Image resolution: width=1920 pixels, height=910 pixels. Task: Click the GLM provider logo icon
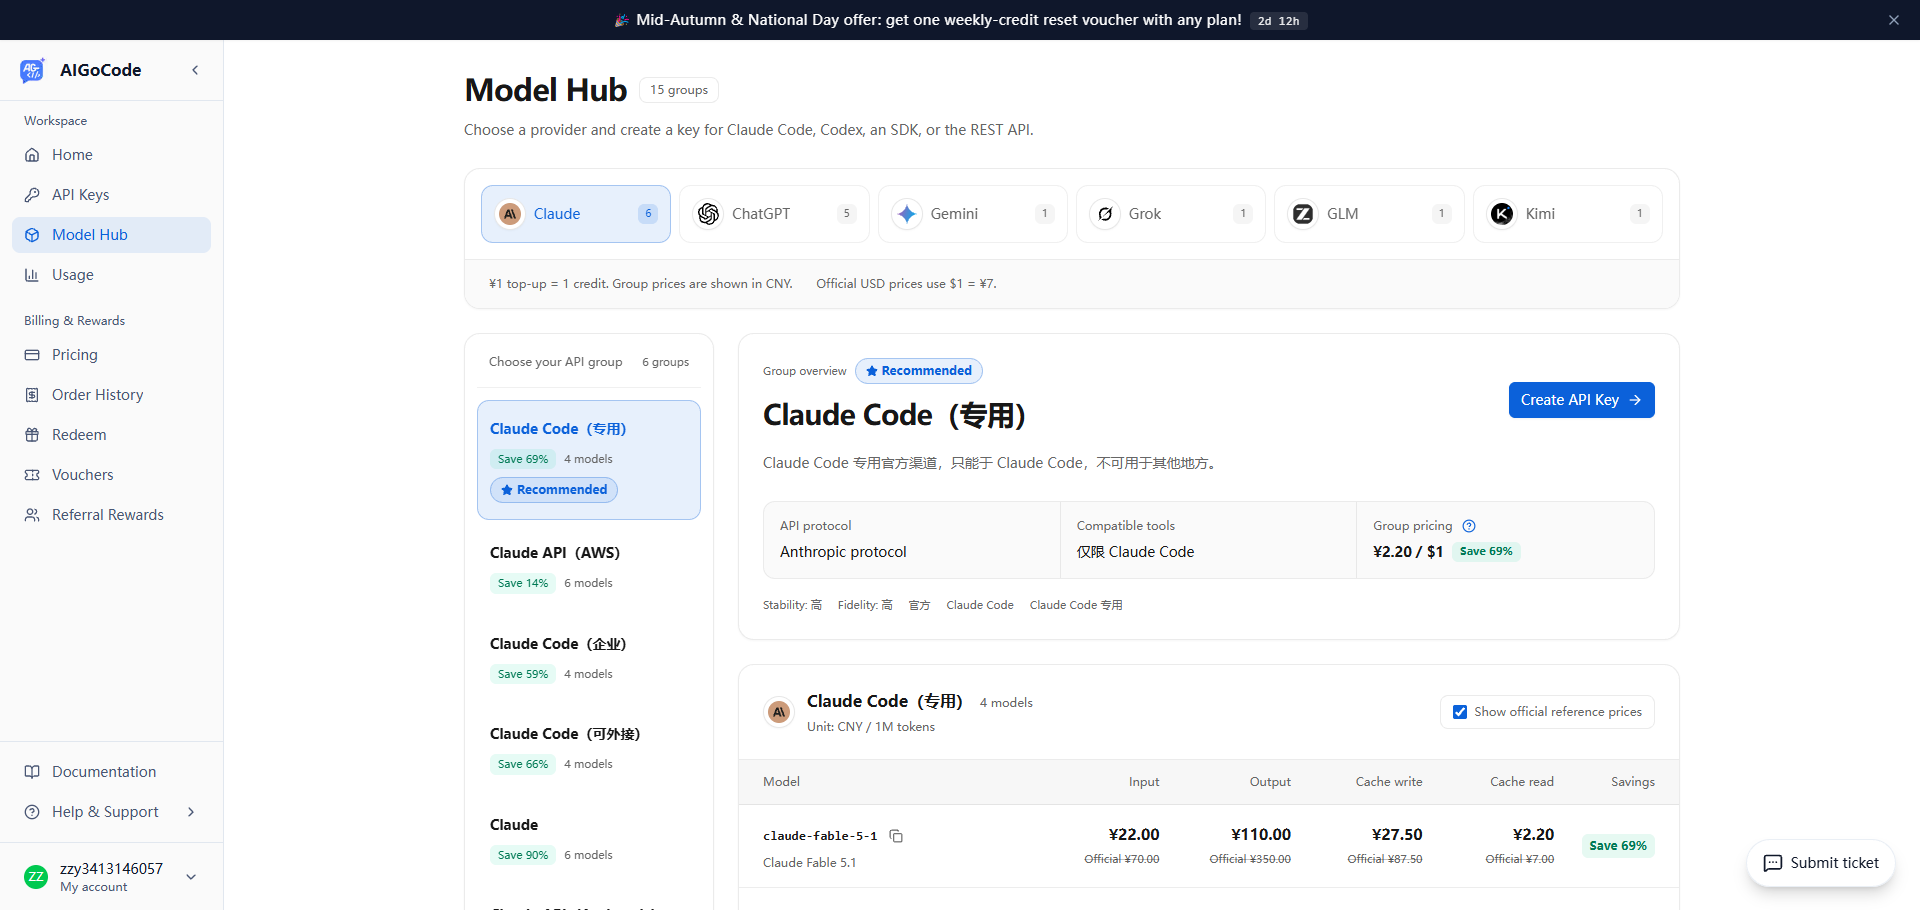1303,214
